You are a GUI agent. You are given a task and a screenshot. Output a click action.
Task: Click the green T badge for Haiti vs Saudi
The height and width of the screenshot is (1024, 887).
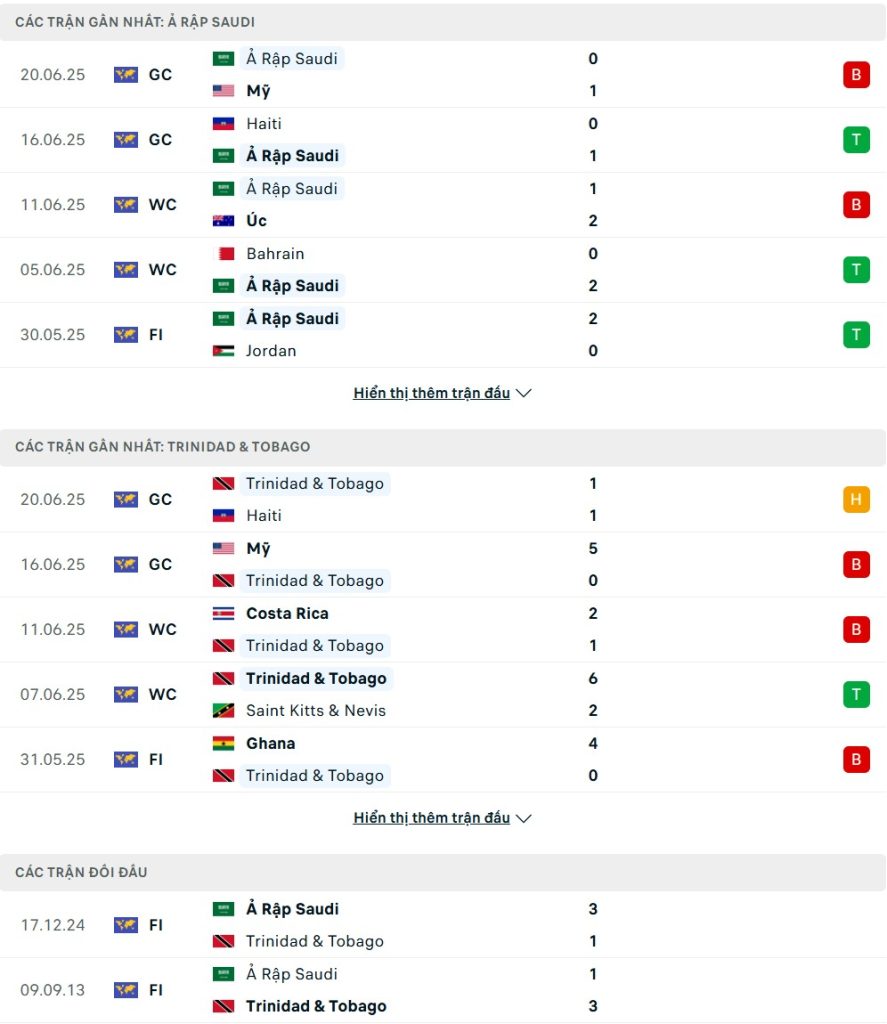[x=856, y=140]
